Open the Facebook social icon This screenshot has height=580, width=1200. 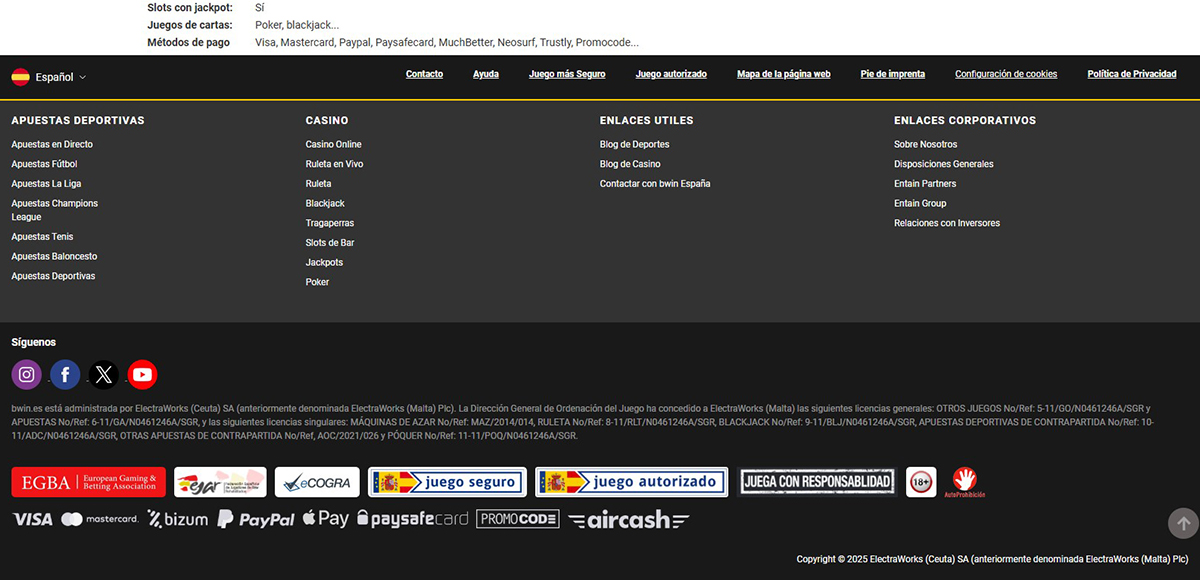[65, 375]
